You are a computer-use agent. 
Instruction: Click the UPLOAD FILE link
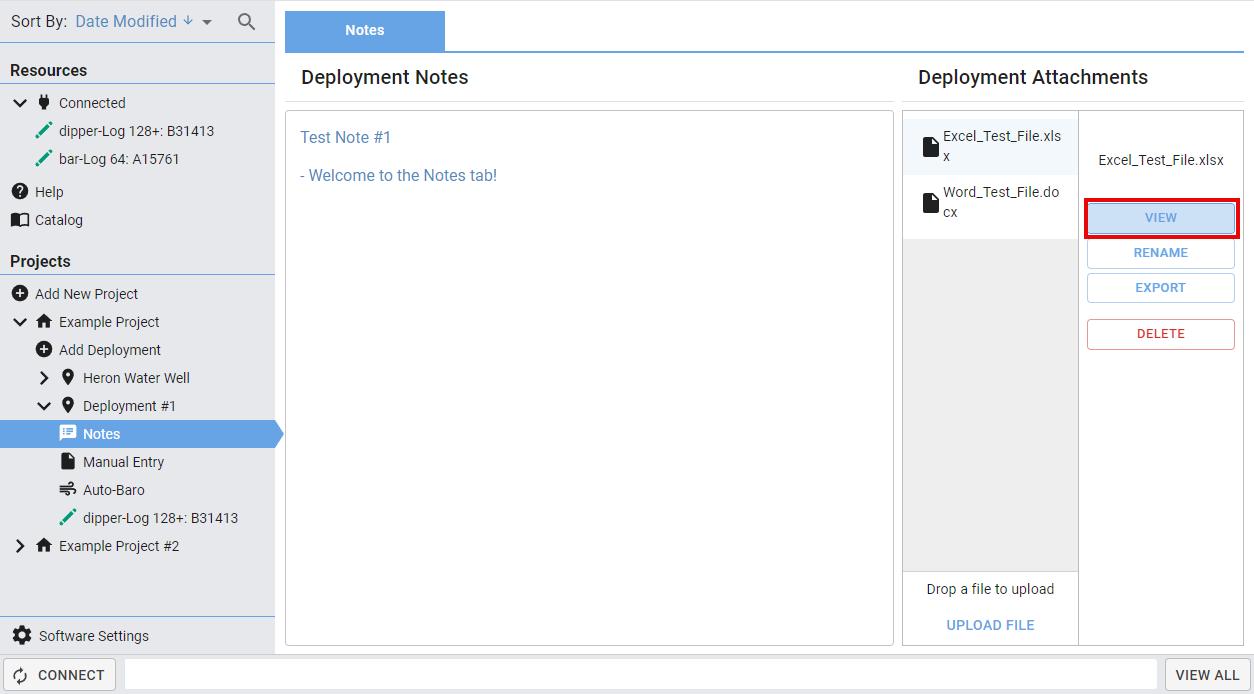990,625
